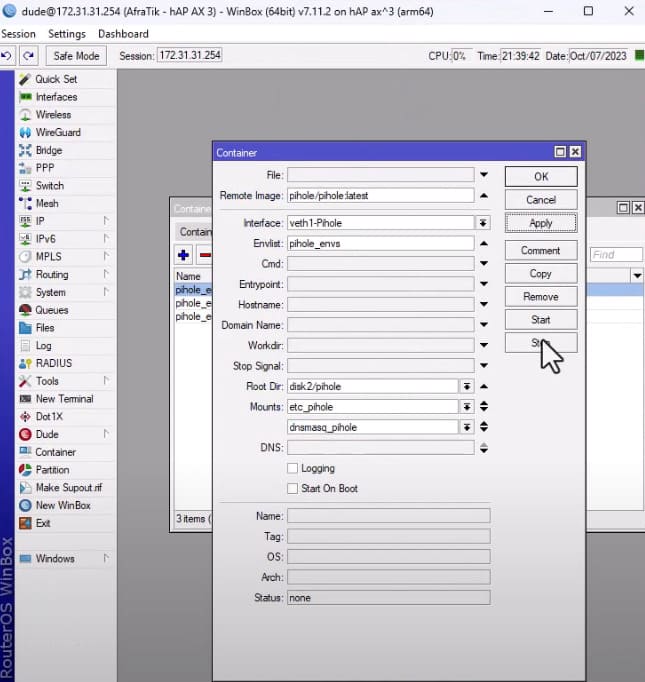The height and width of the screenshot is (682, 645).
Task: Click the Exit sidebar entry
Action: [x=43, y=523]
